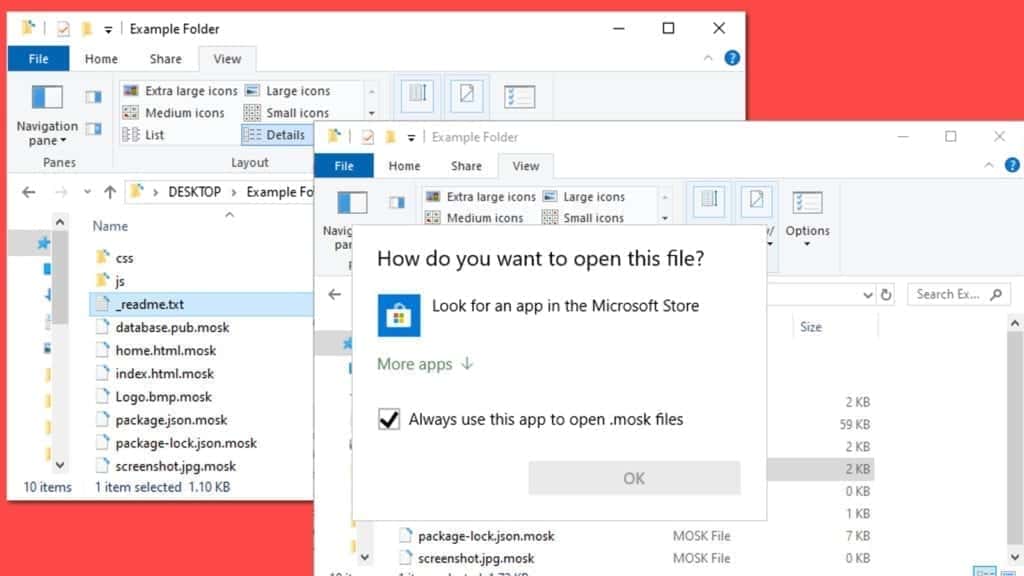Choose Small icons in front window
The image size is (1024, 576).
pyautogui.click(x=583, y=217)
